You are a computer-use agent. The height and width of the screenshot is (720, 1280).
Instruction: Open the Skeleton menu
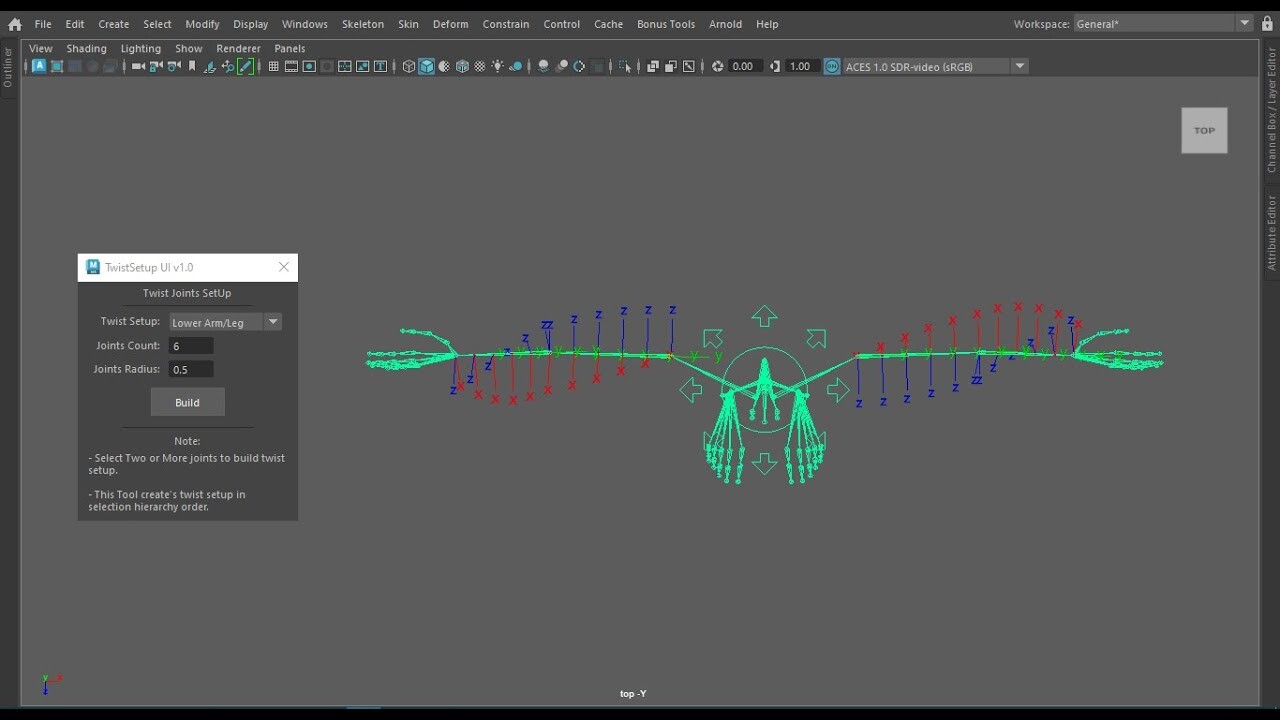click(362, 24)
